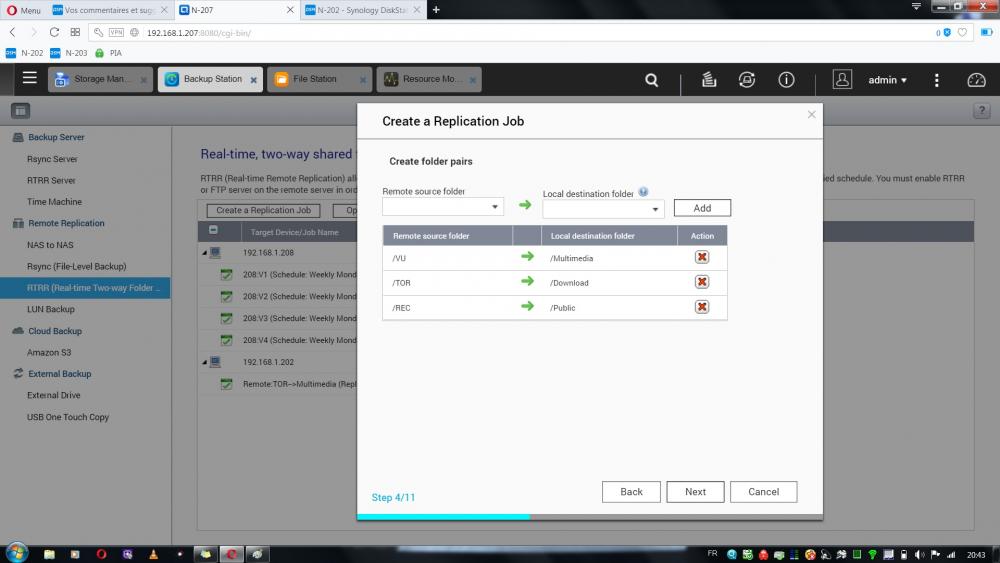
Task: Click the Add folder pair button
Action: [x=702, y=208]
